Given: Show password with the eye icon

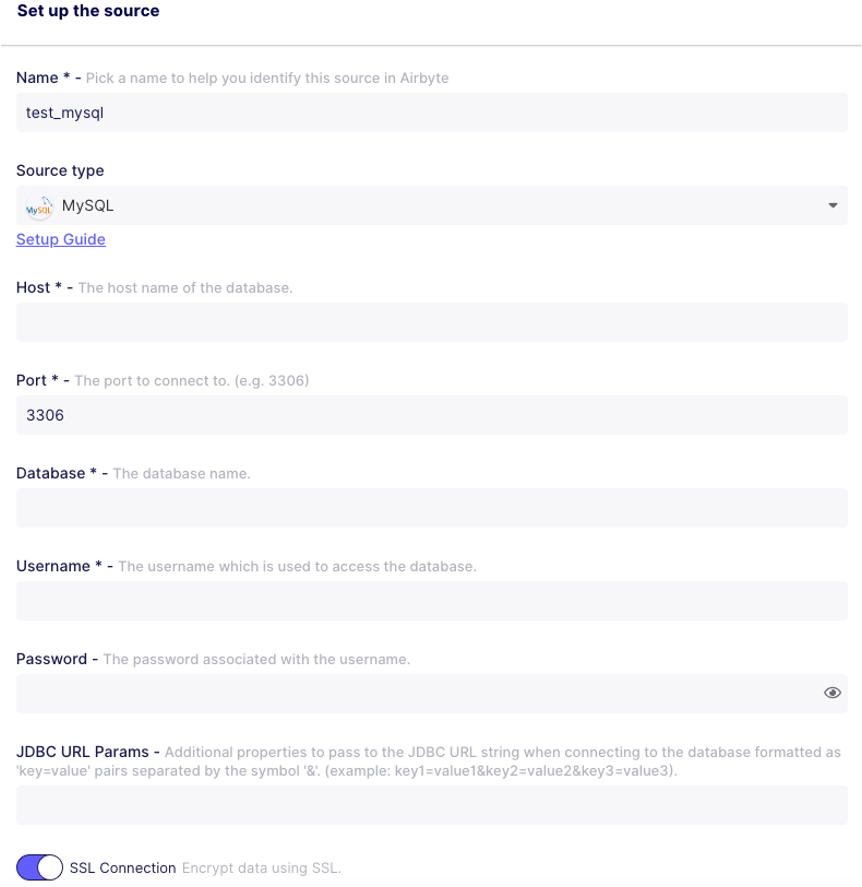Looking at the screenshot, I should coord(832,693).
